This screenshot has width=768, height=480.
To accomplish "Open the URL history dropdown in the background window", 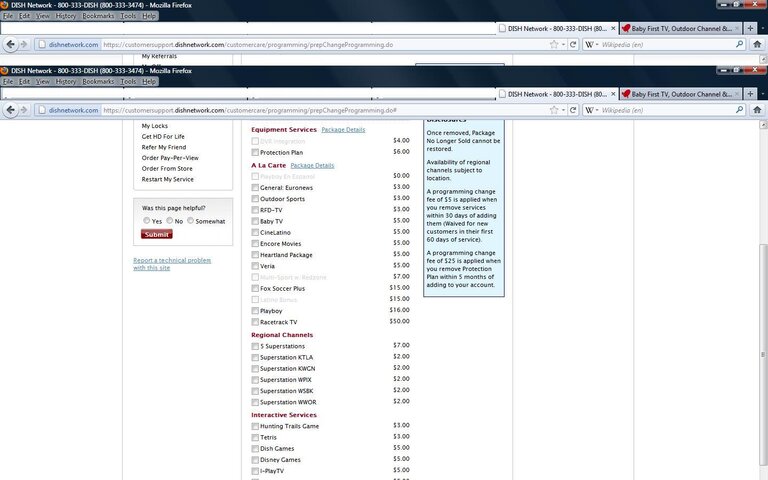I will pos(563,45).
